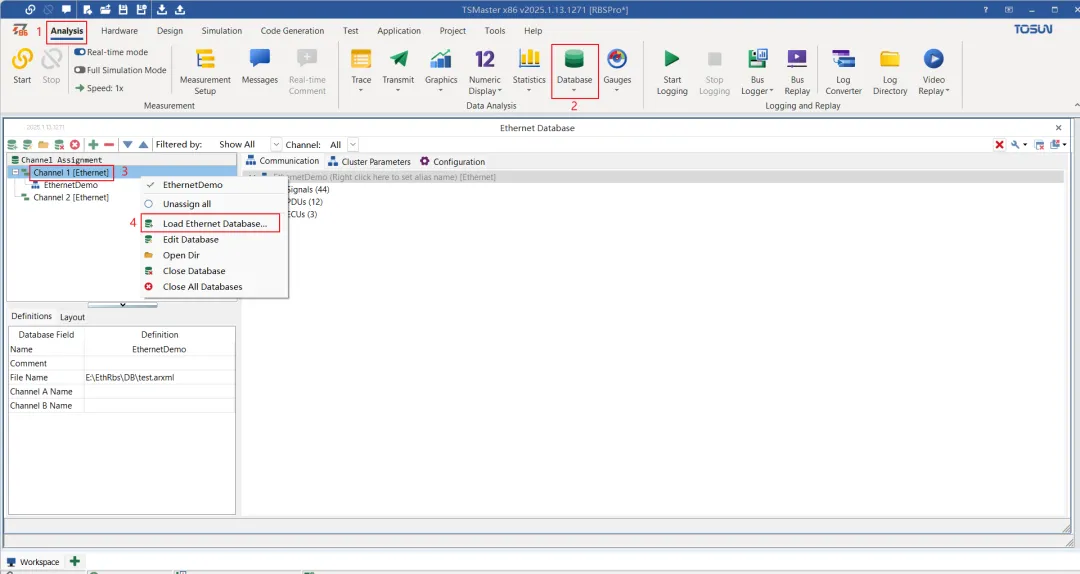Choose Load Ethernet Database from context menu
Viewport: 1080px width, 574px height.
(x=214, y=223)
